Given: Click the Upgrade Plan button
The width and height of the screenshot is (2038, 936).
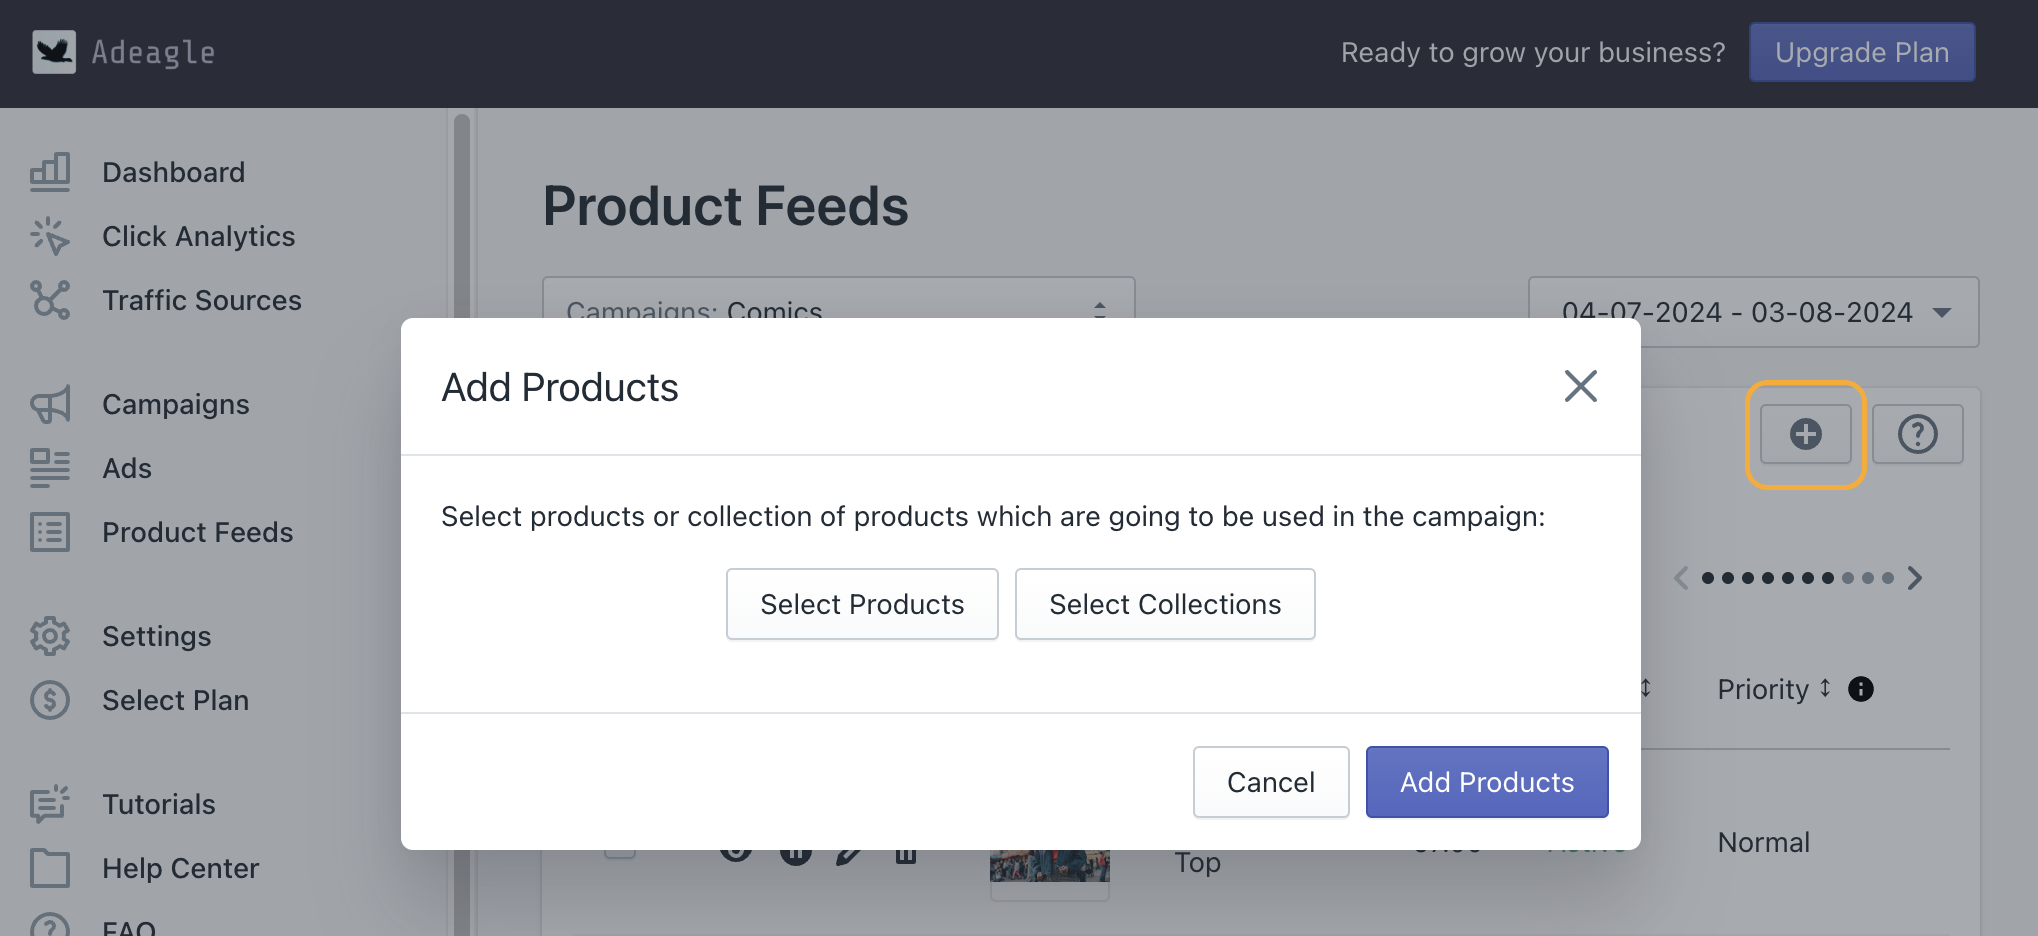Looking at the screenshot, I should coord(1861,52).
